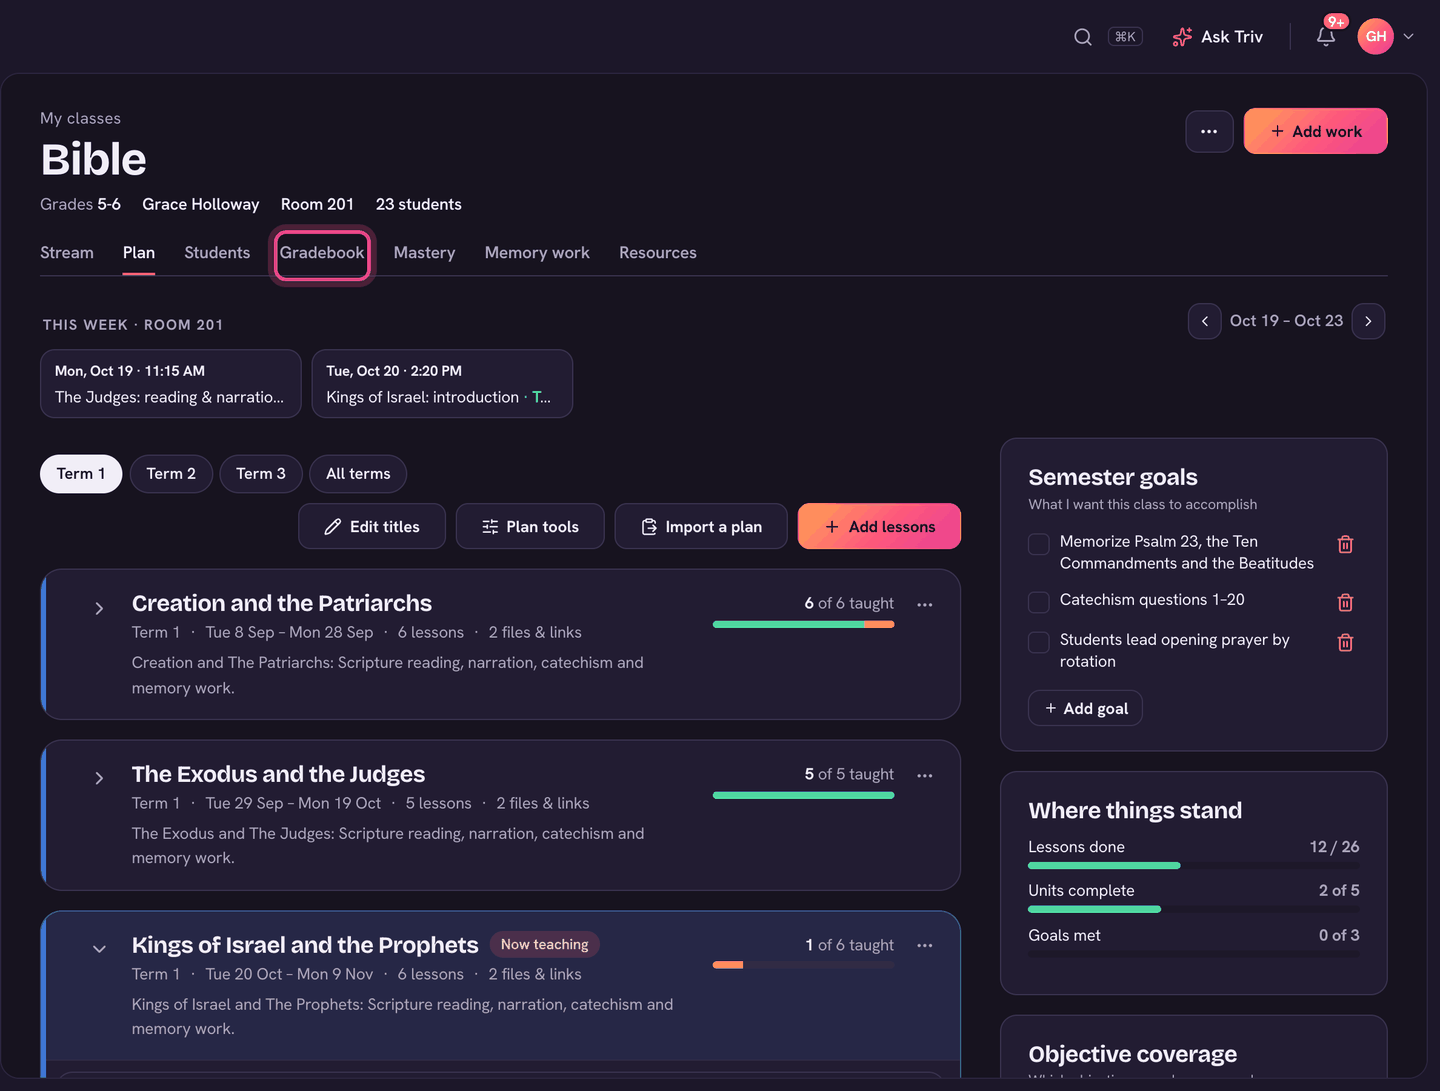Select the Term 2 filter

(171, 474)
